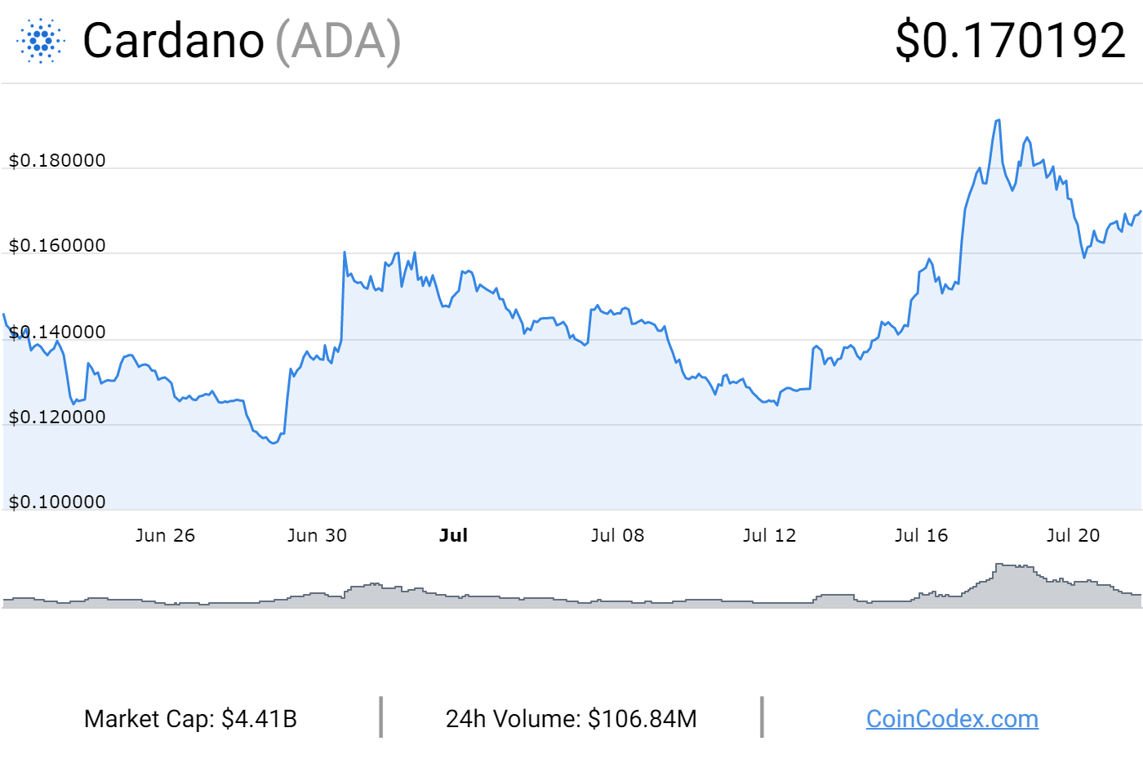Click the $0.180000 axis label

57,160
